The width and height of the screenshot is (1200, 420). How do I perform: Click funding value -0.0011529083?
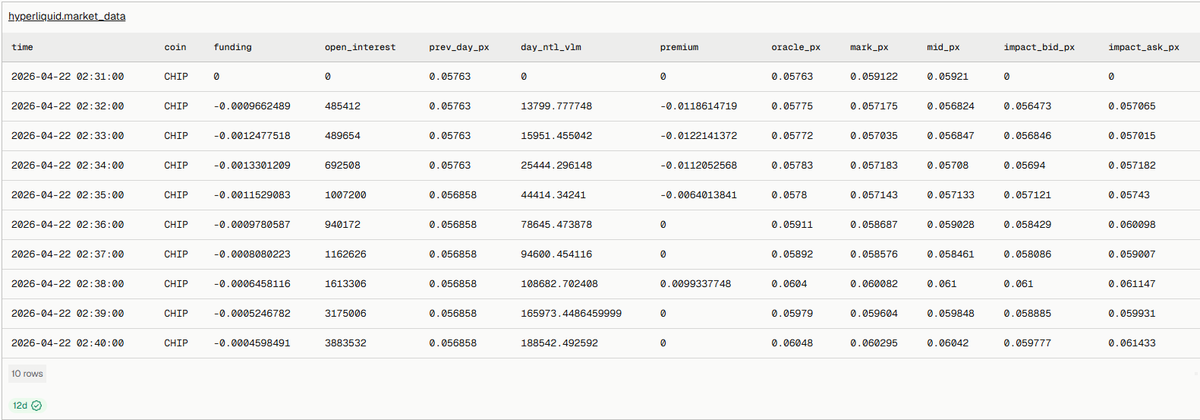252,195
